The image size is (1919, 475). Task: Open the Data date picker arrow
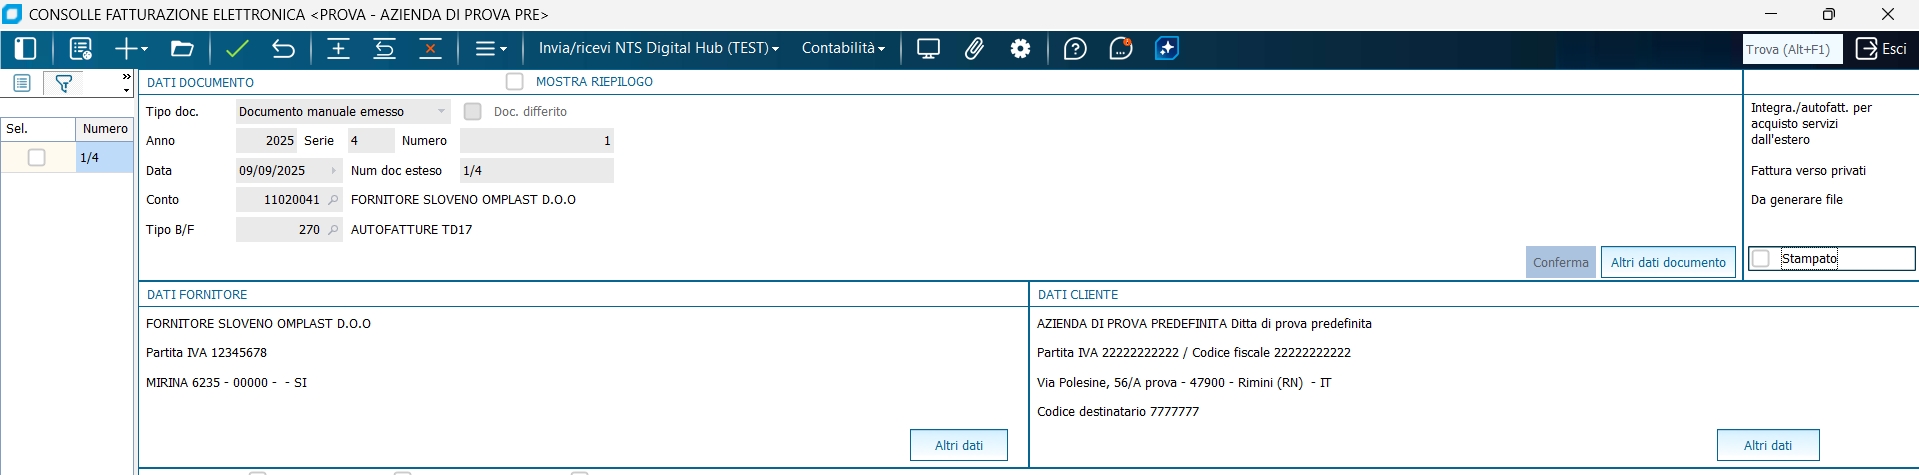(x=334, y=171)
